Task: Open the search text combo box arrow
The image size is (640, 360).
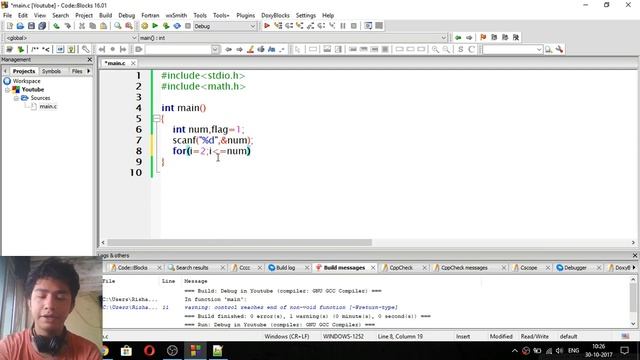Action: click(215, 49)
